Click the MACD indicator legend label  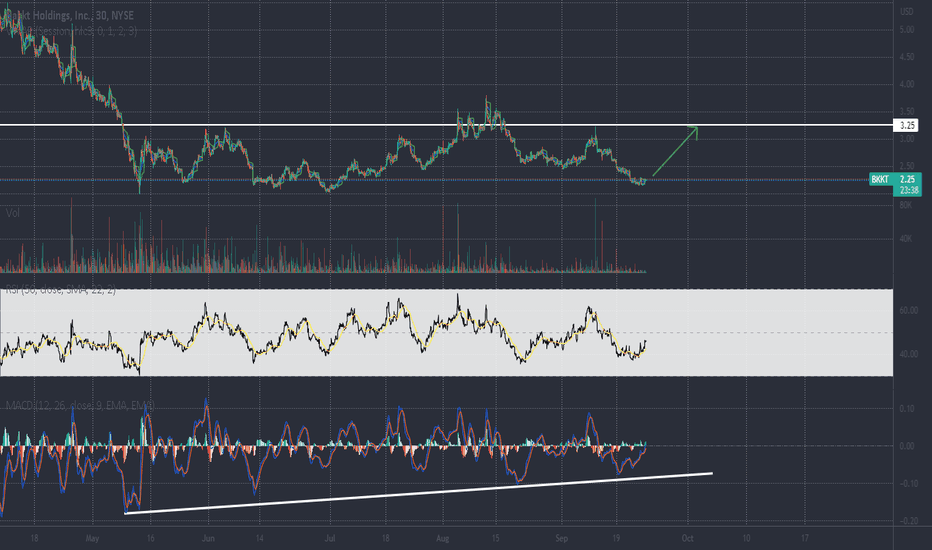80,406
